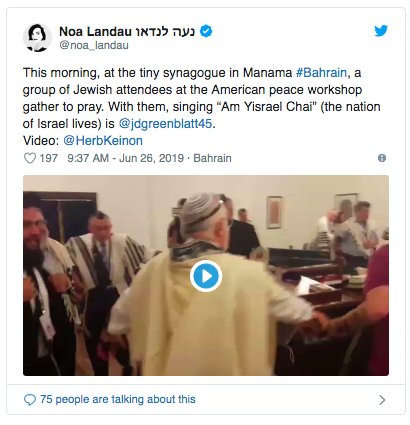The height and width of the screenshot is (425, 410).
Task: Click the speech bubble reply icon
Action: click(x=30, y=399)
